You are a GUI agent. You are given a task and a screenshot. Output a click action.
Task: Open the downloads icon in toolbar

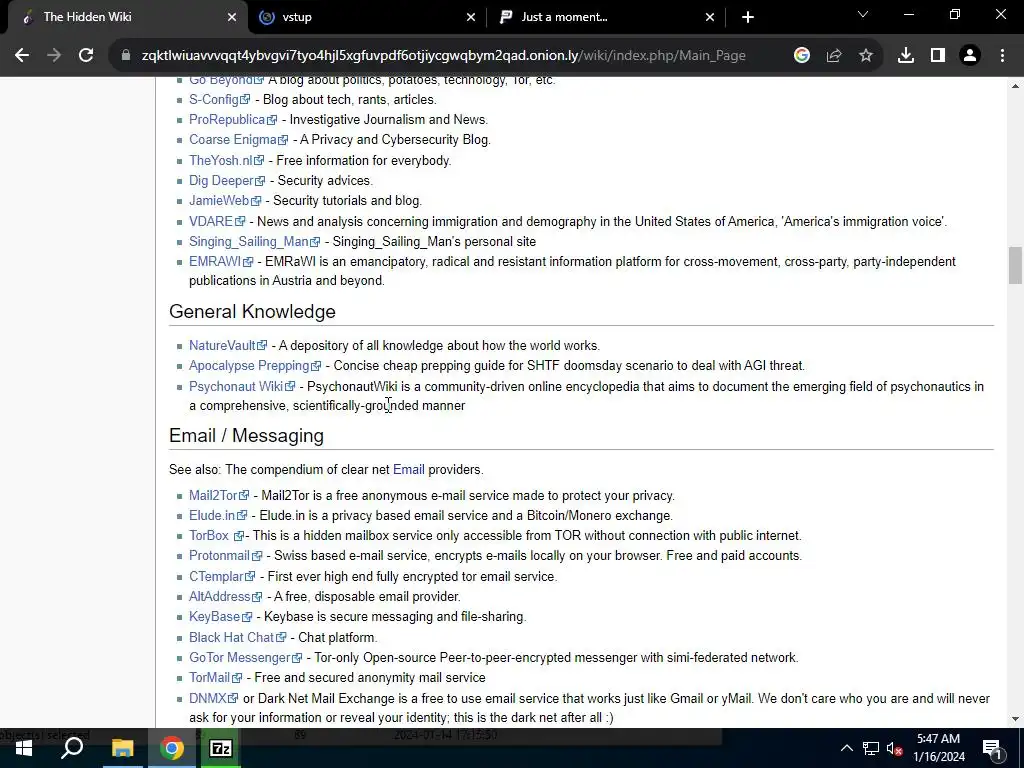pos(906,56)
